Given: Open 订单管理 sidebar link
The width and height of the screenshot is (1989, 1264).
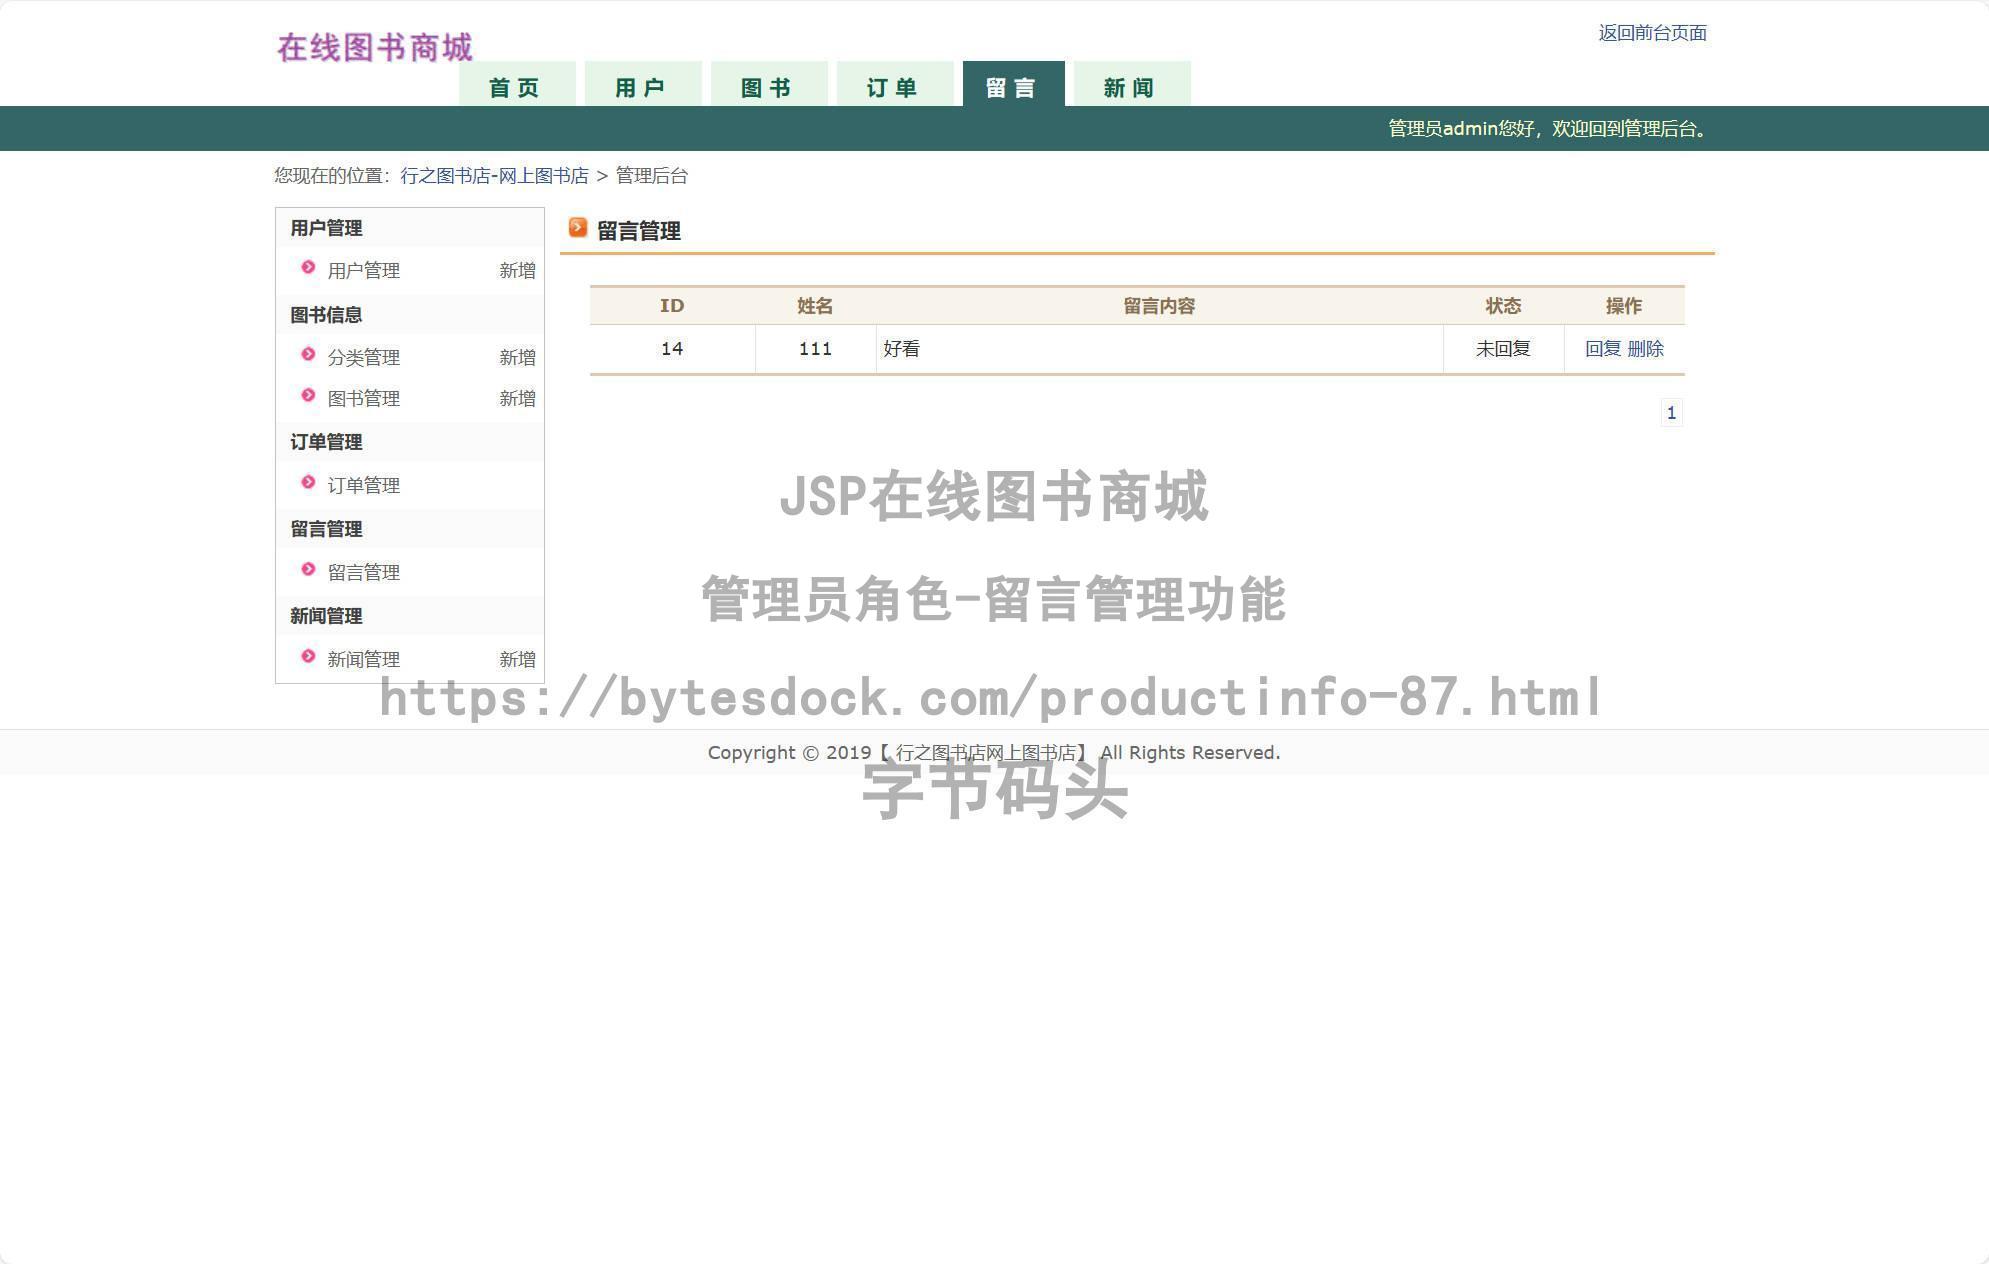Looking at the screenshot, I should [364, 486].
